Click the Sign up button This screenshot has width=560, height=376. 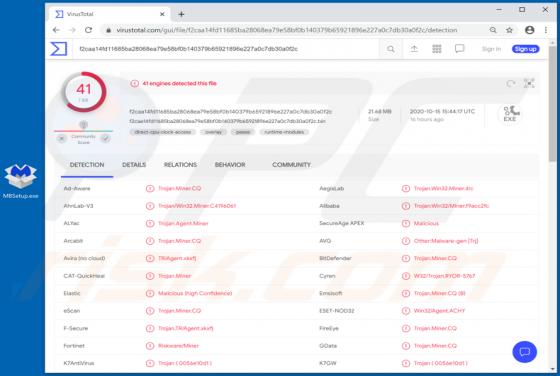click(525, 49)
